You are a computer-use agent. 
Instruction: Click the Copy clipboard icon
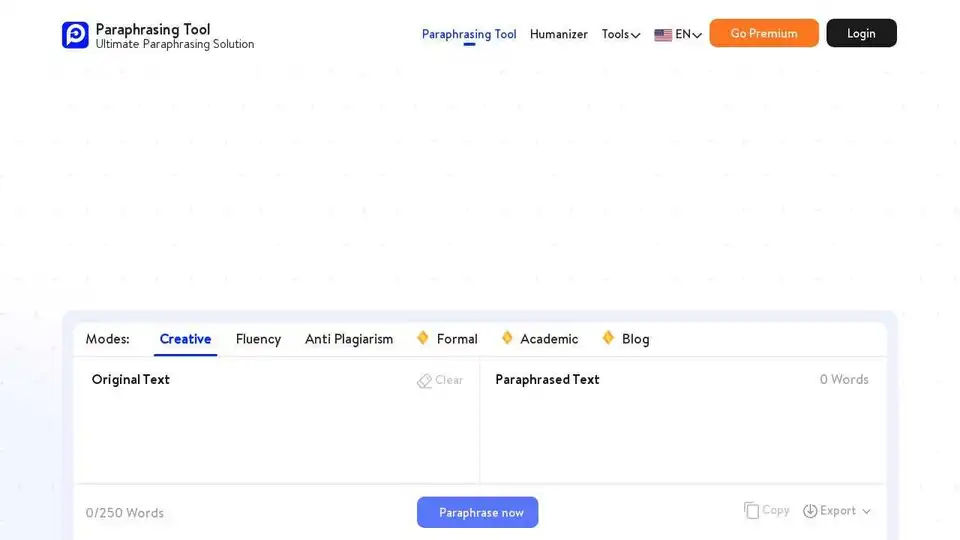point(751,510)
